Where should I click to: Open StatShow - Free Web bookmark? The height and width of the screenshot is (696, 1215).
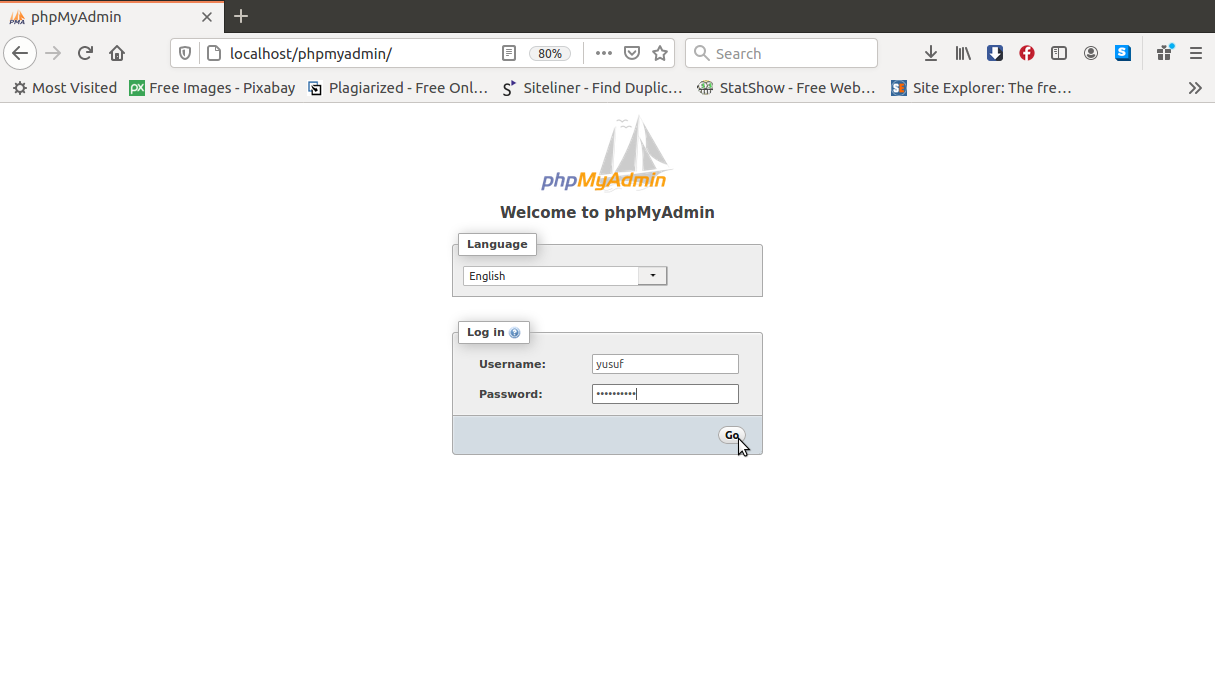click(x=787, y=88)
